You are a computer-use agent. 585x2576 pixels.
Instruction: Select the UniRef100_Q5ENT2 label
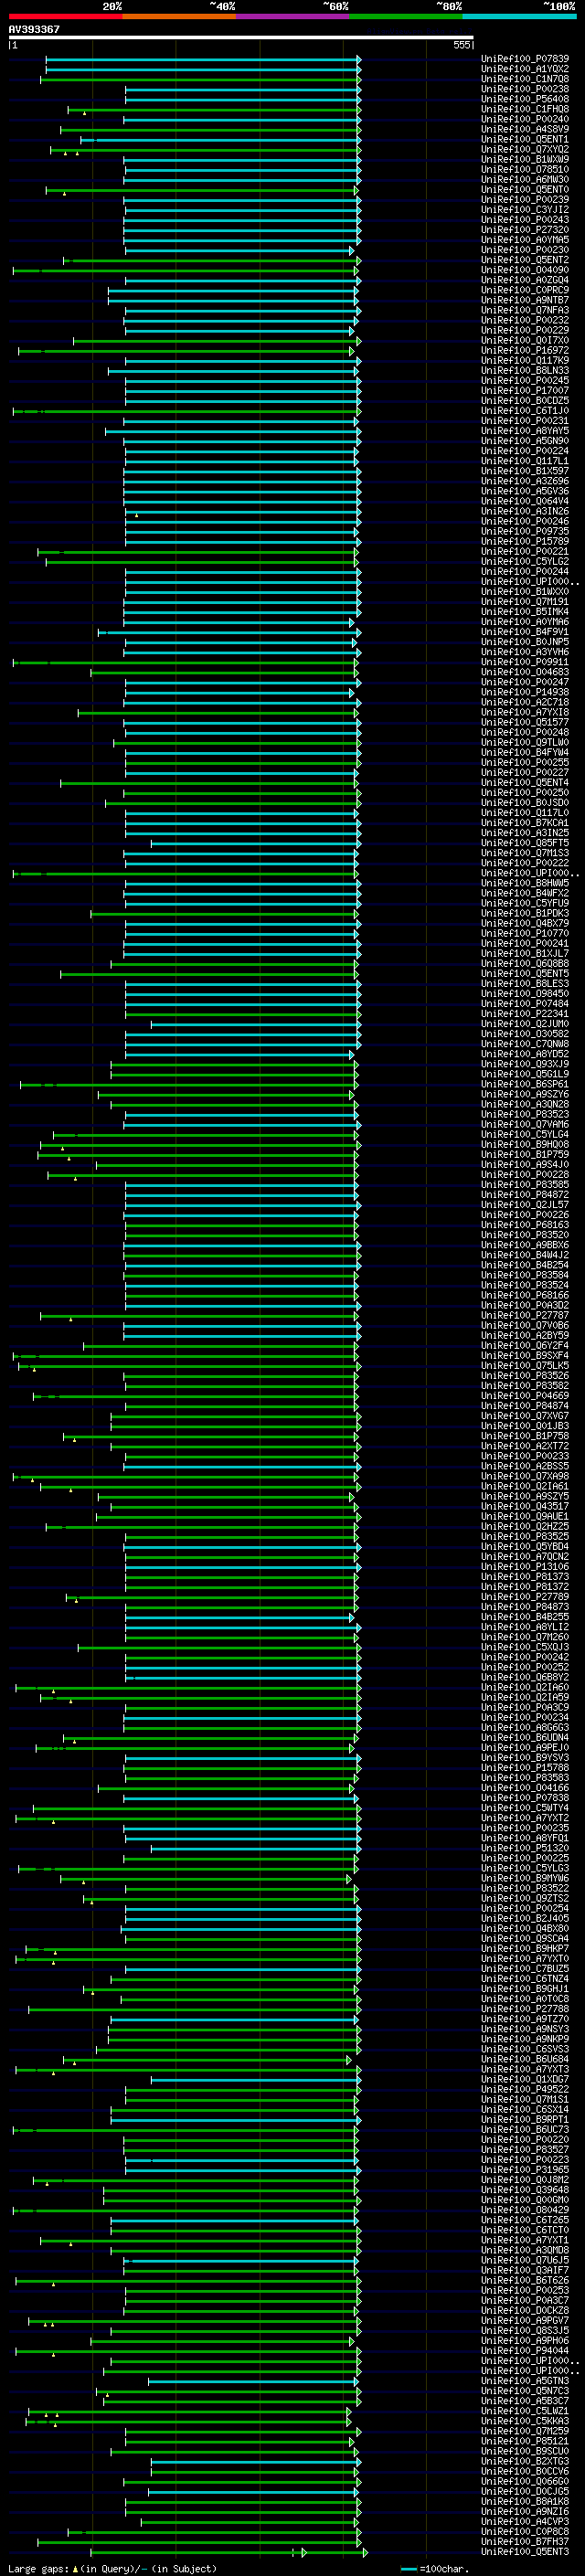525,260
